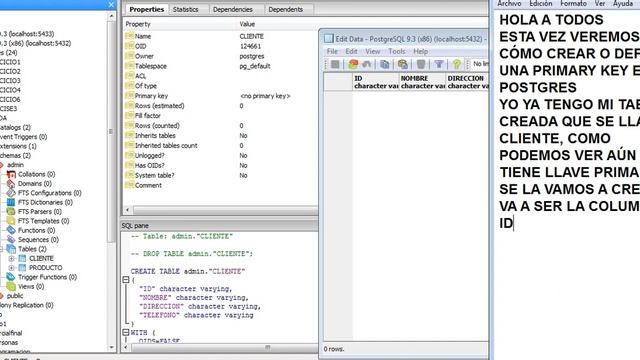This screenshot has height=360, width=640.
Task: Collapse the WITH block in SQL pane
Action: click(126, 333)
